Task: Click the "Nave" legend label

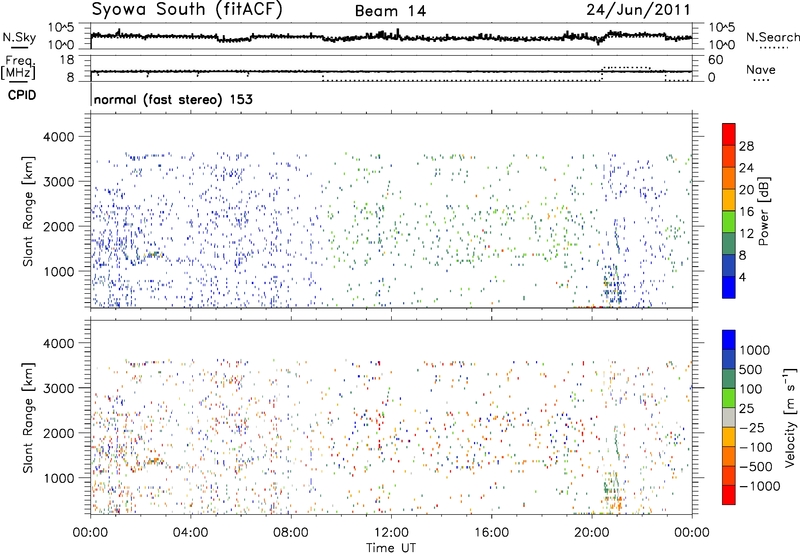Action: coord(761,69)
